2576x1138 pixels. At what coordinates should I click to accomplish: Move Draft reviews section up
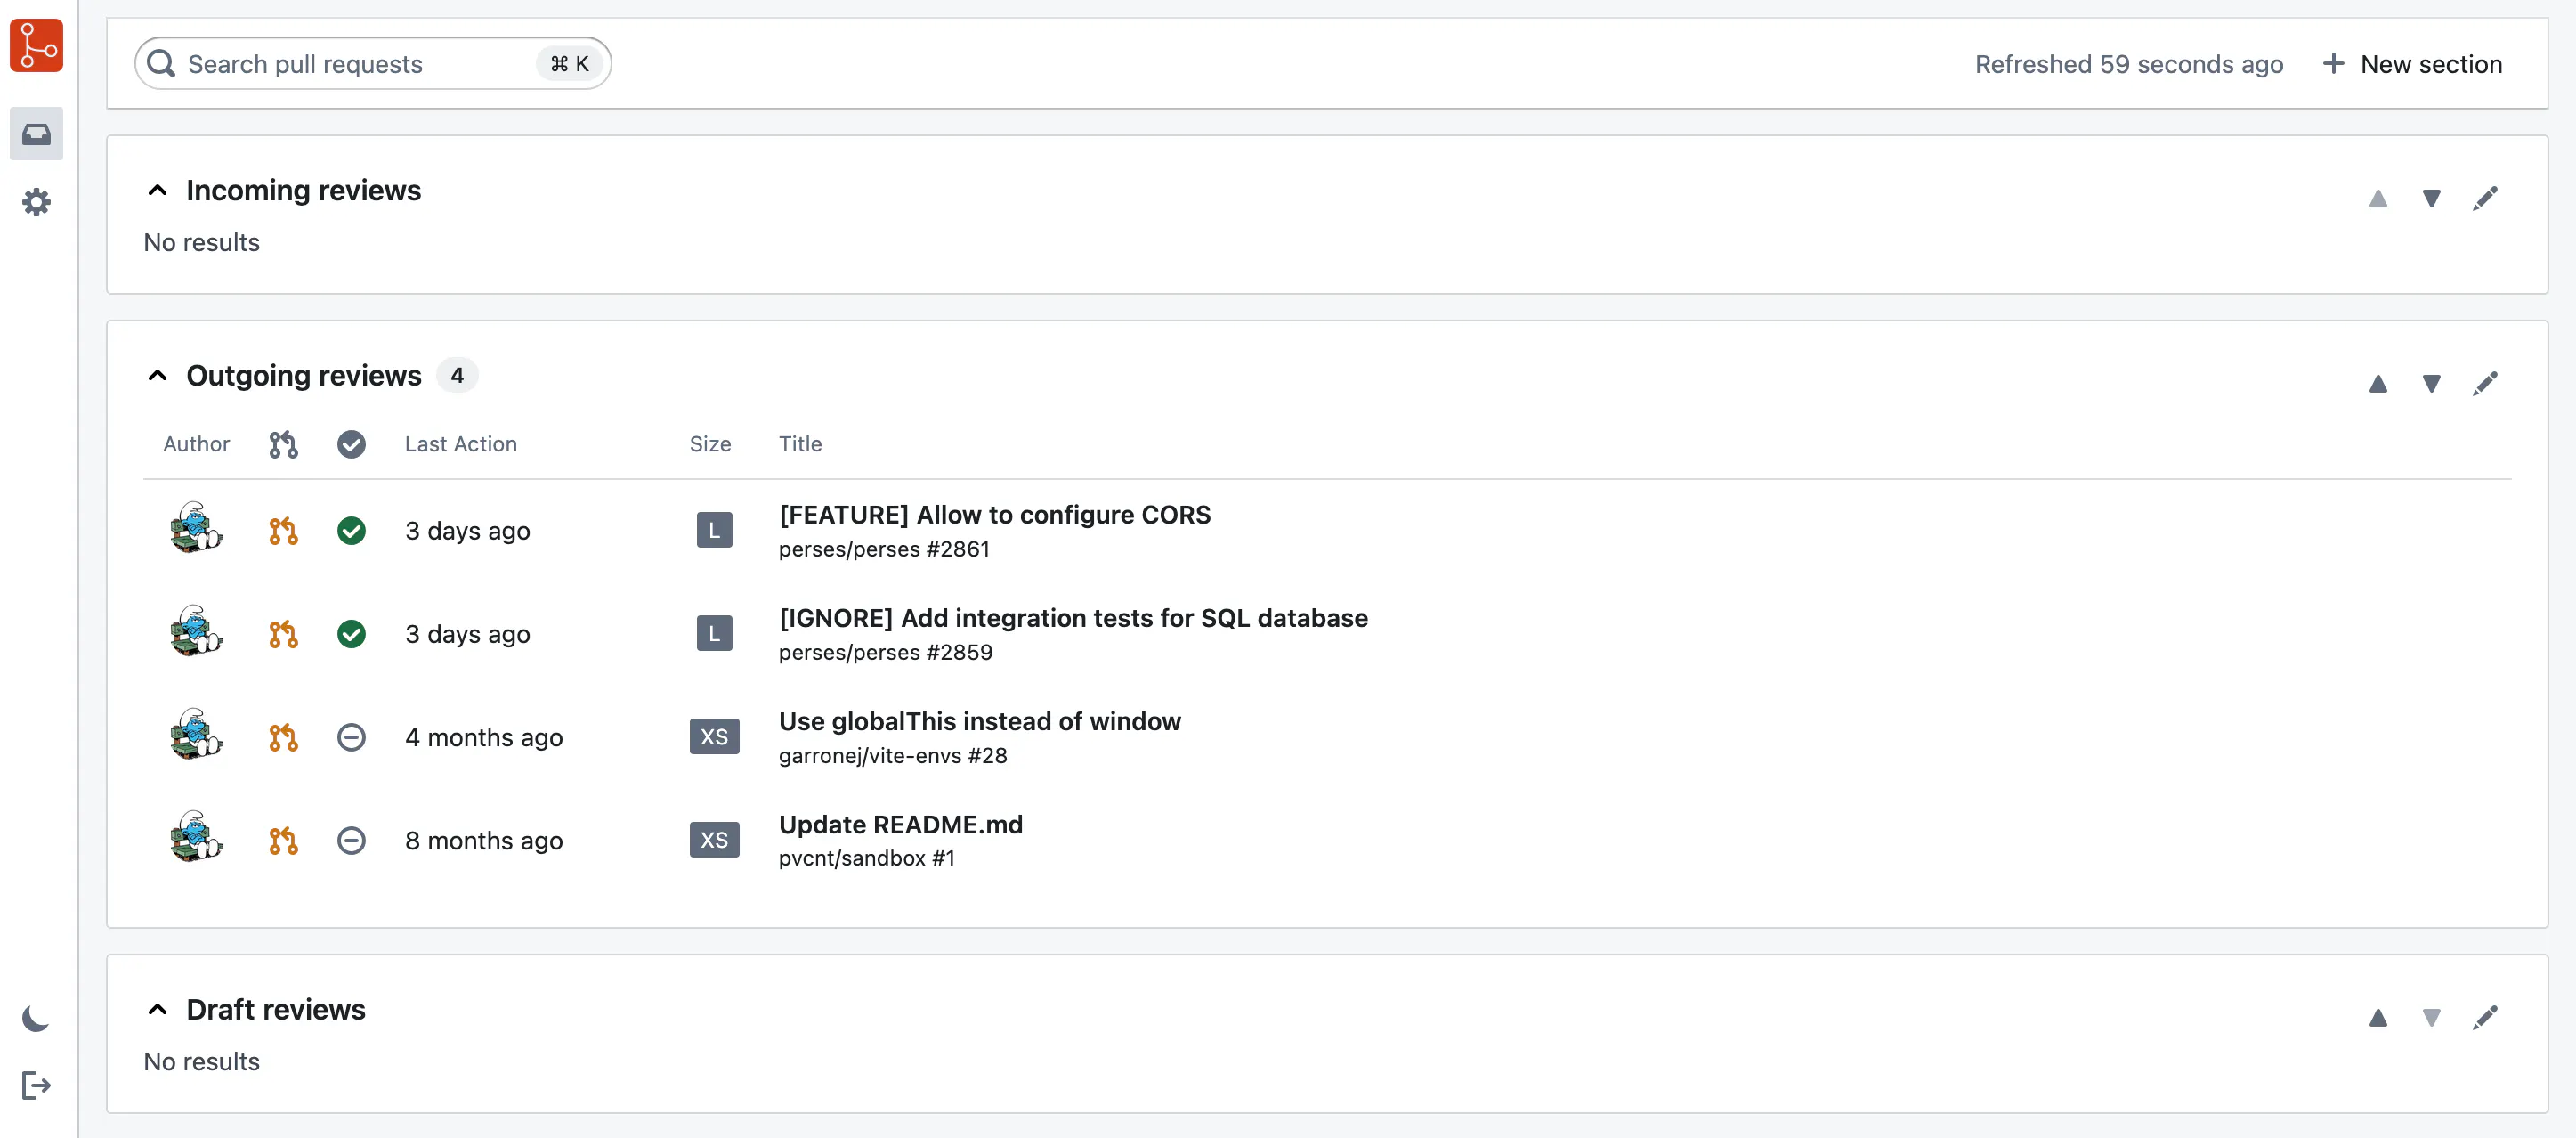coord(2377,1018)
